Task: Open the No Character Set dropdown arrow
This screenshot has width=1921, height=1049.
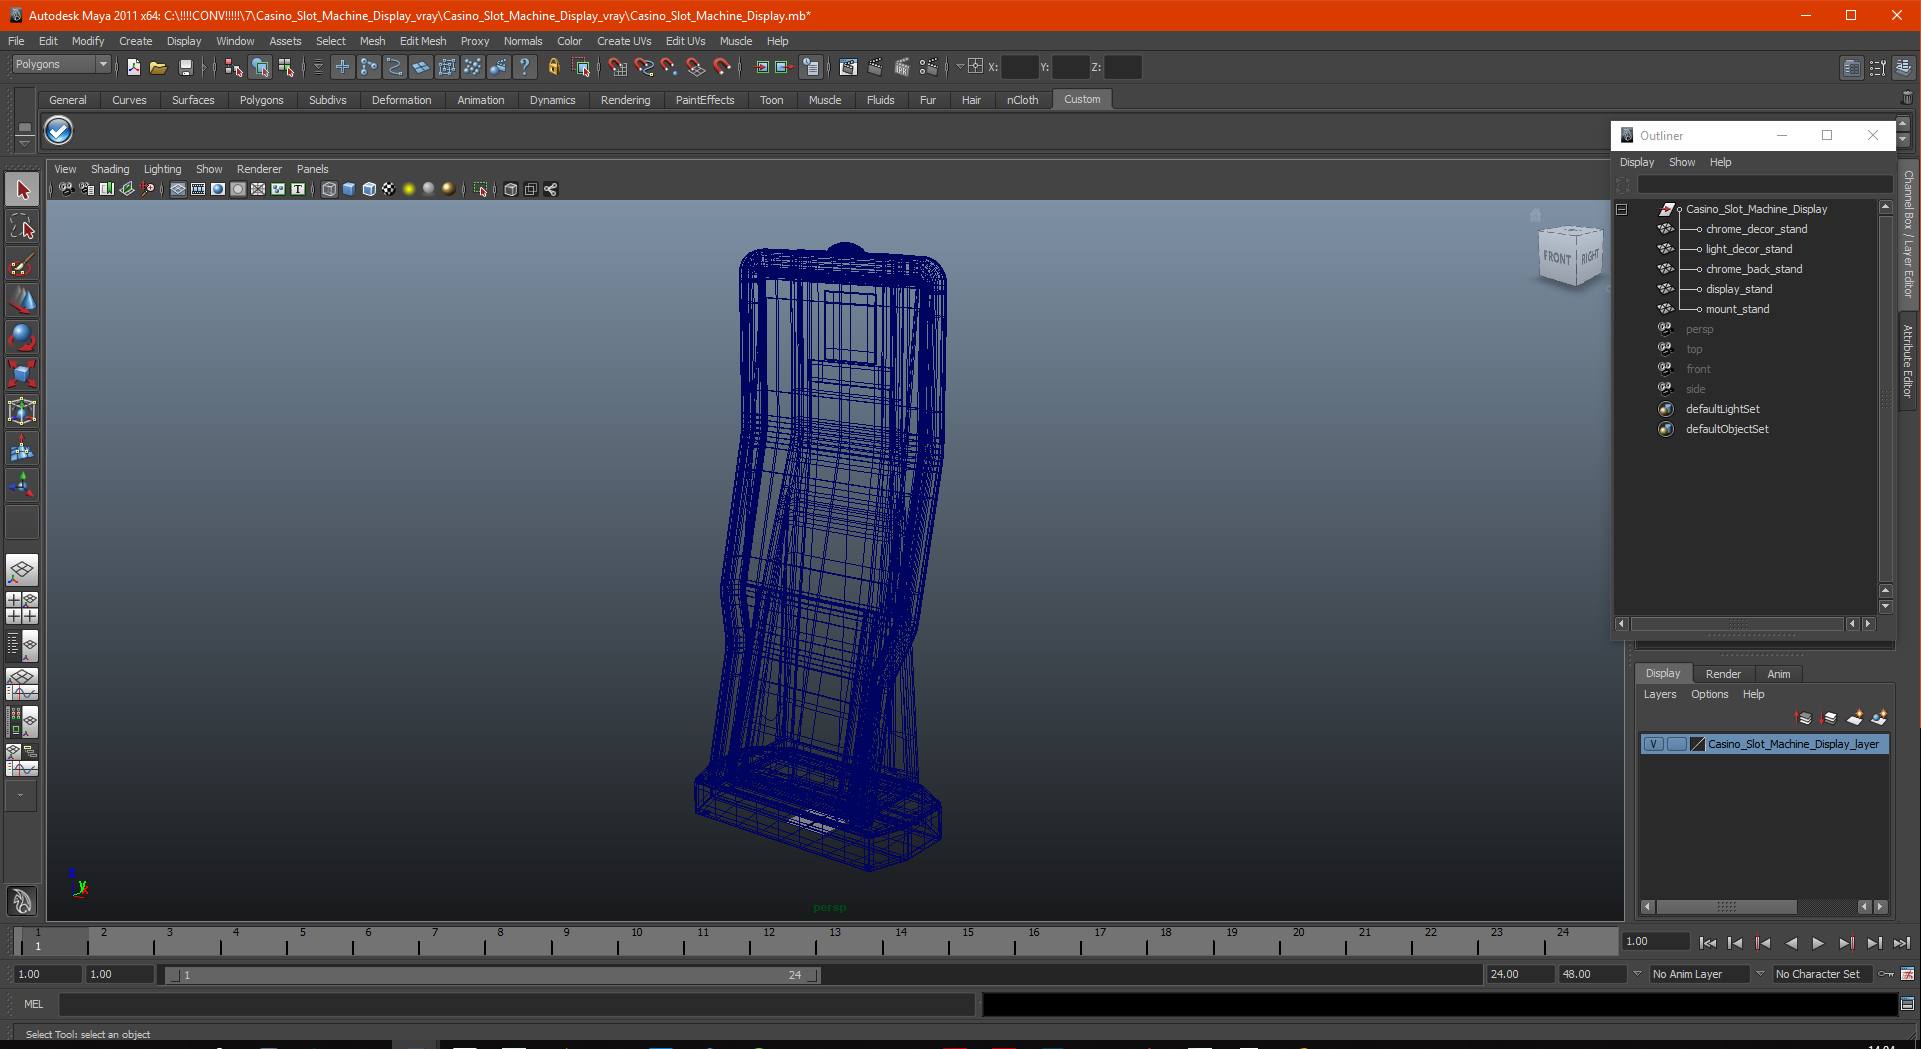Action: pos(1760,974)
